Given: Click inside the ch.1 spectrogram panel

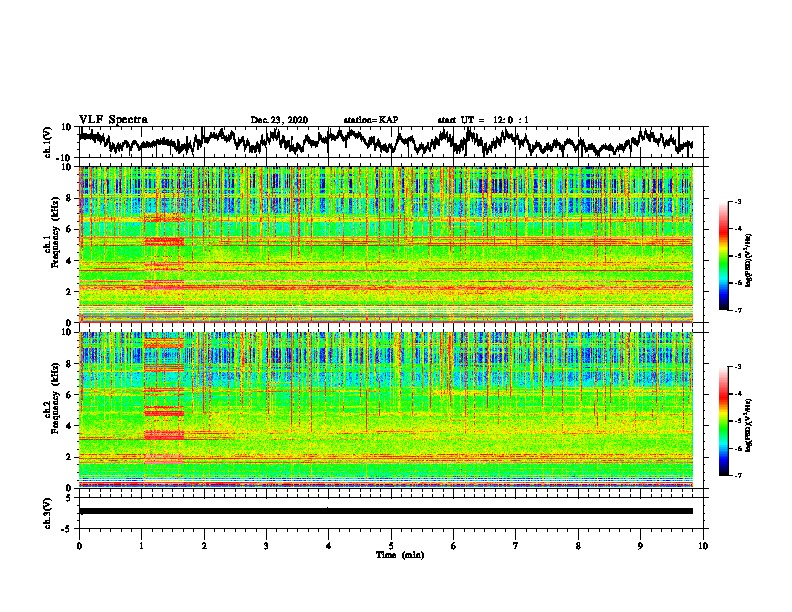Looking at the screenshot, I should pyautogui.click(x=386, y=244).
